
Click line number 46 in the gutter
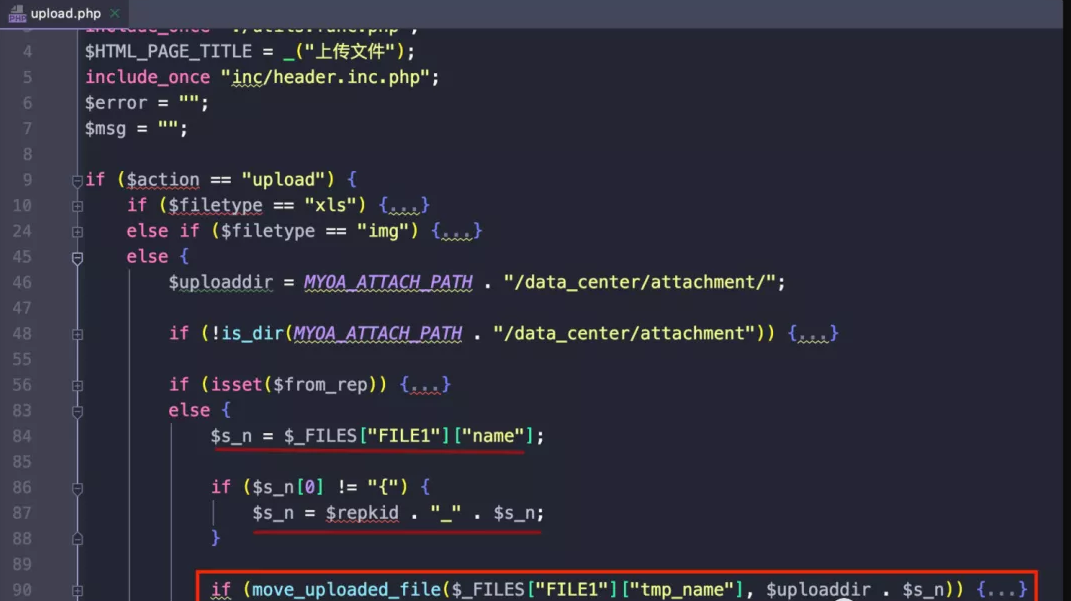click(x=22, y=282)
